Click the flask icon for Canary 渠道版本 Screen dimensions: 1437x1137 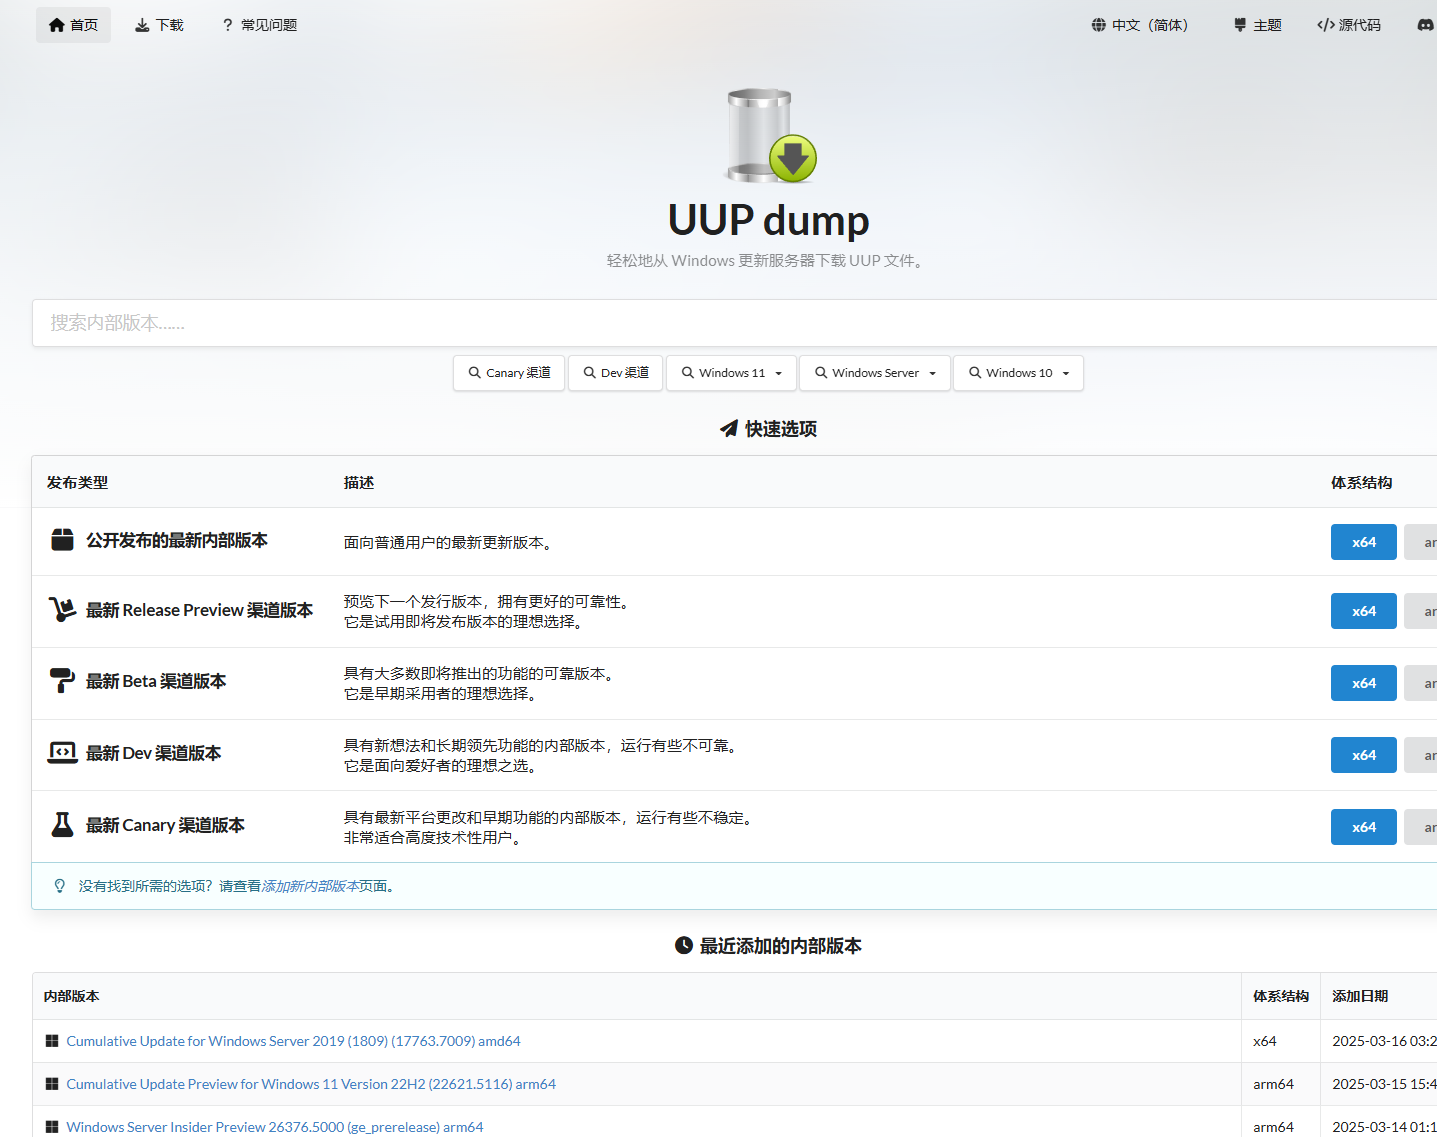point(62,825)
